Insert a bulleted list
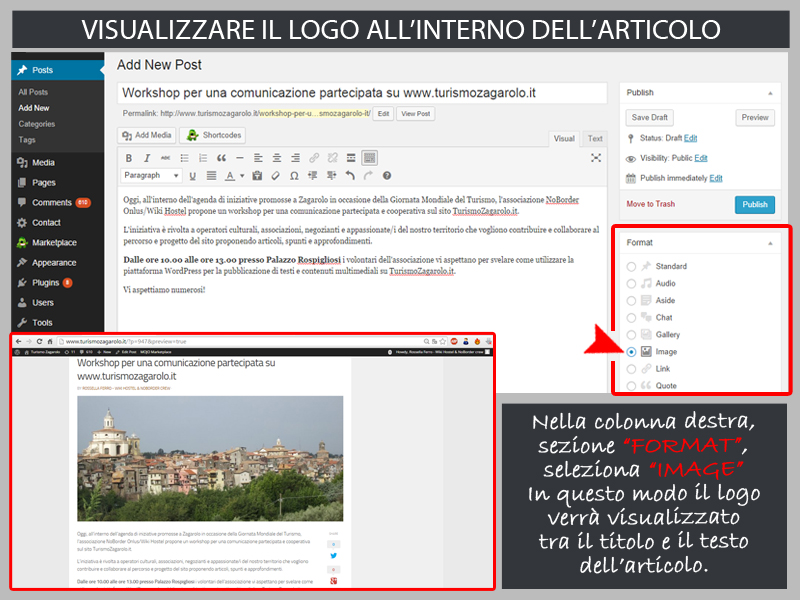This screenshot has height=600, width=800. tap(184, 158)
